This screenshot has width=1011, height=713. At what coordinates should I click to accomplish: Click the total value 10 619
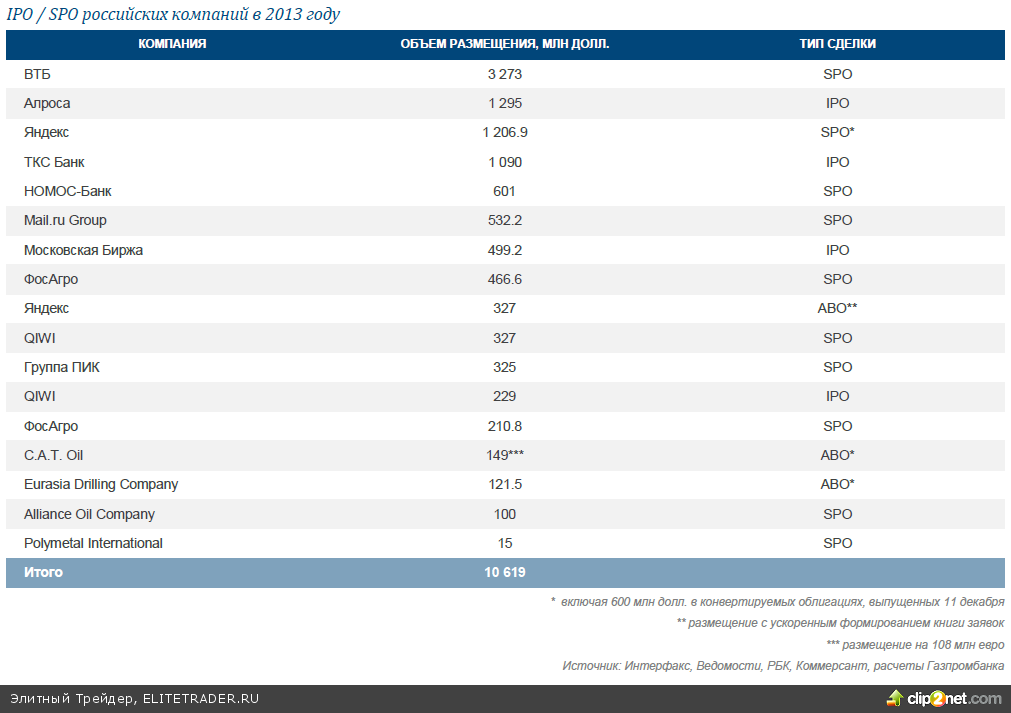click(x=504, y=573)
